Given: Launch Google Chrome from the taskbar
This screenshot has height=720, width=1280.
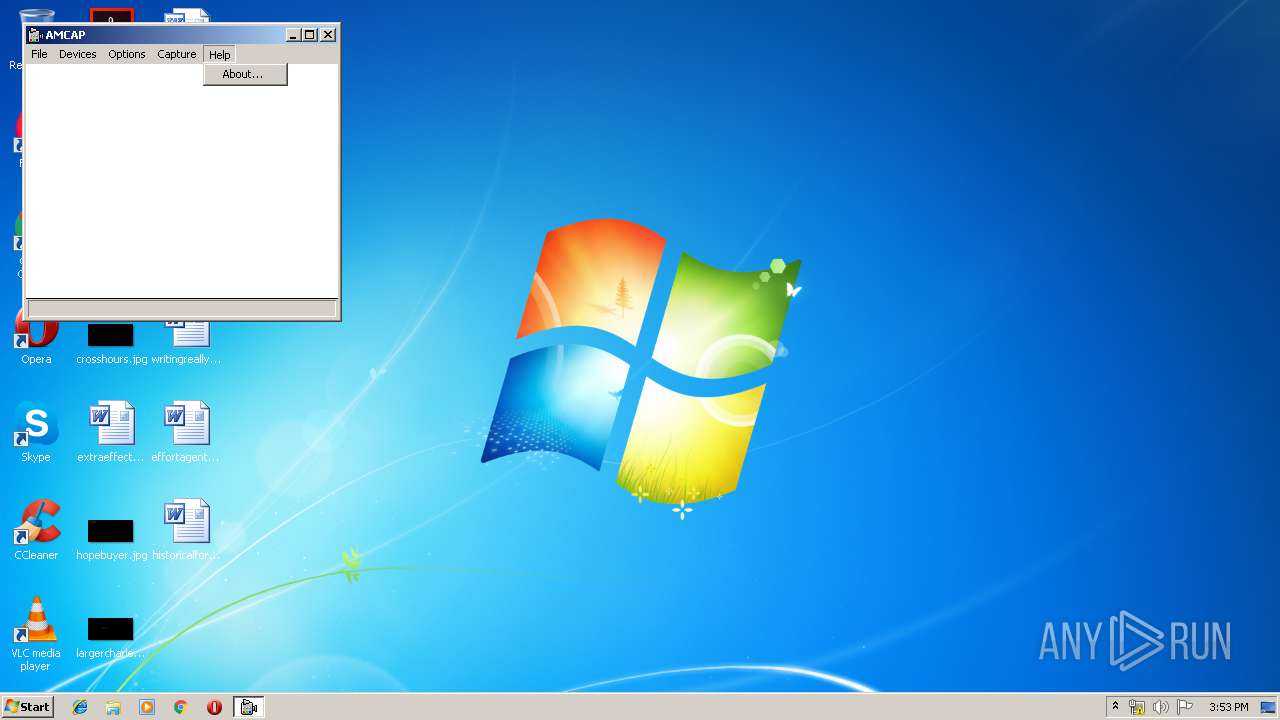Looking at the screenshot, I should [x=181, y=707].
